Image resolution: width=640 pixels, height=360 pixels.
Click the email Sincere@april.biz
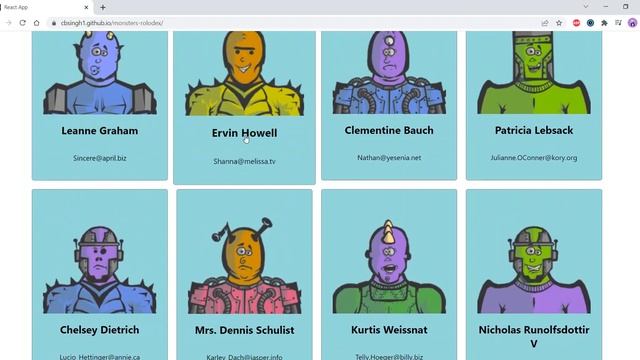[100, 158]
